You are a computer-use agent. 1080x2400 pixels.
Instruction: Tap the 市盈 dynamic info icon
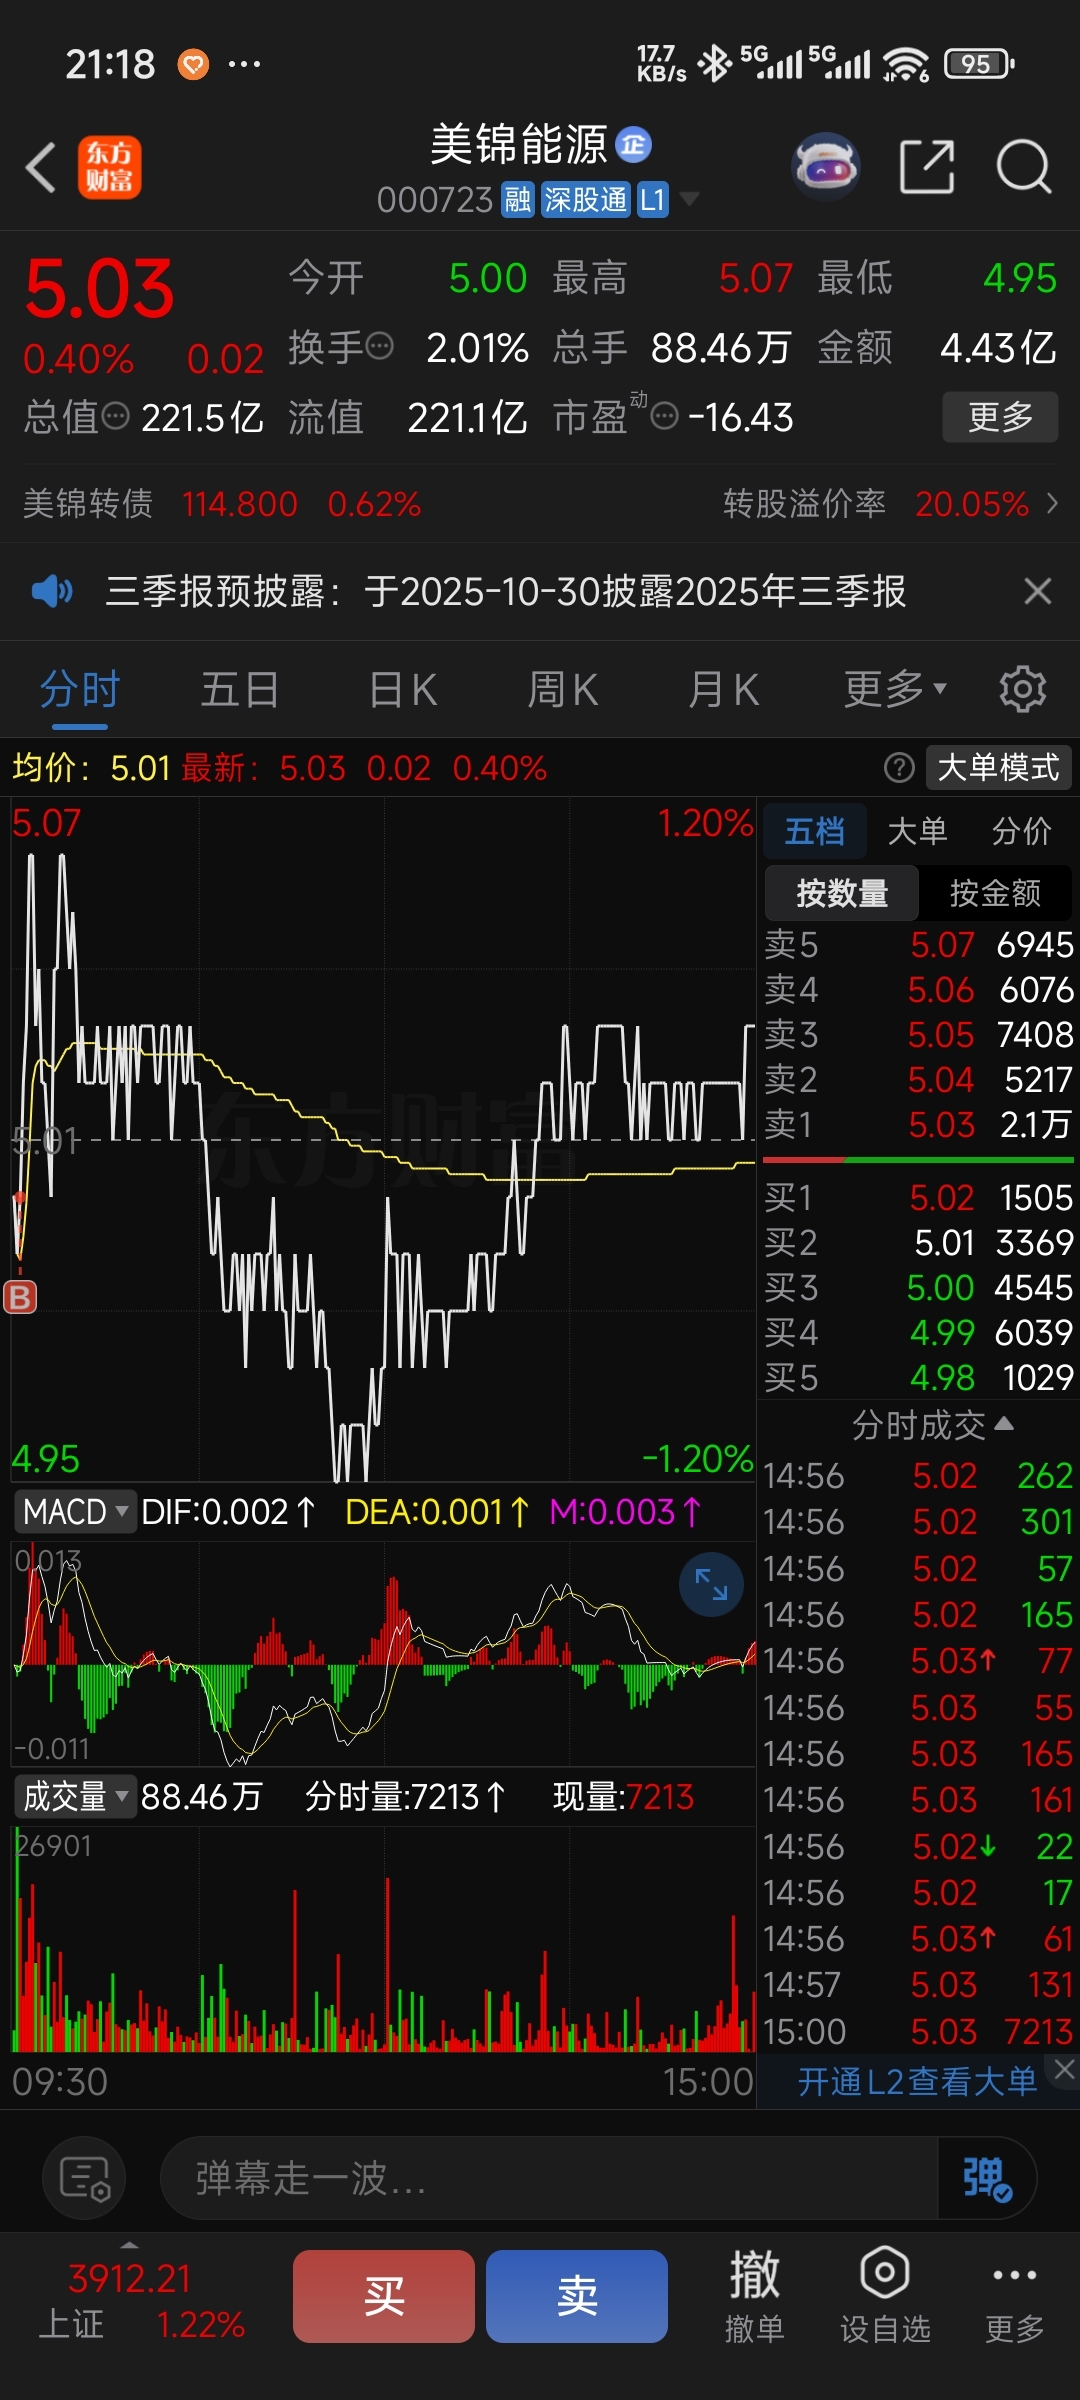point(665,416)
